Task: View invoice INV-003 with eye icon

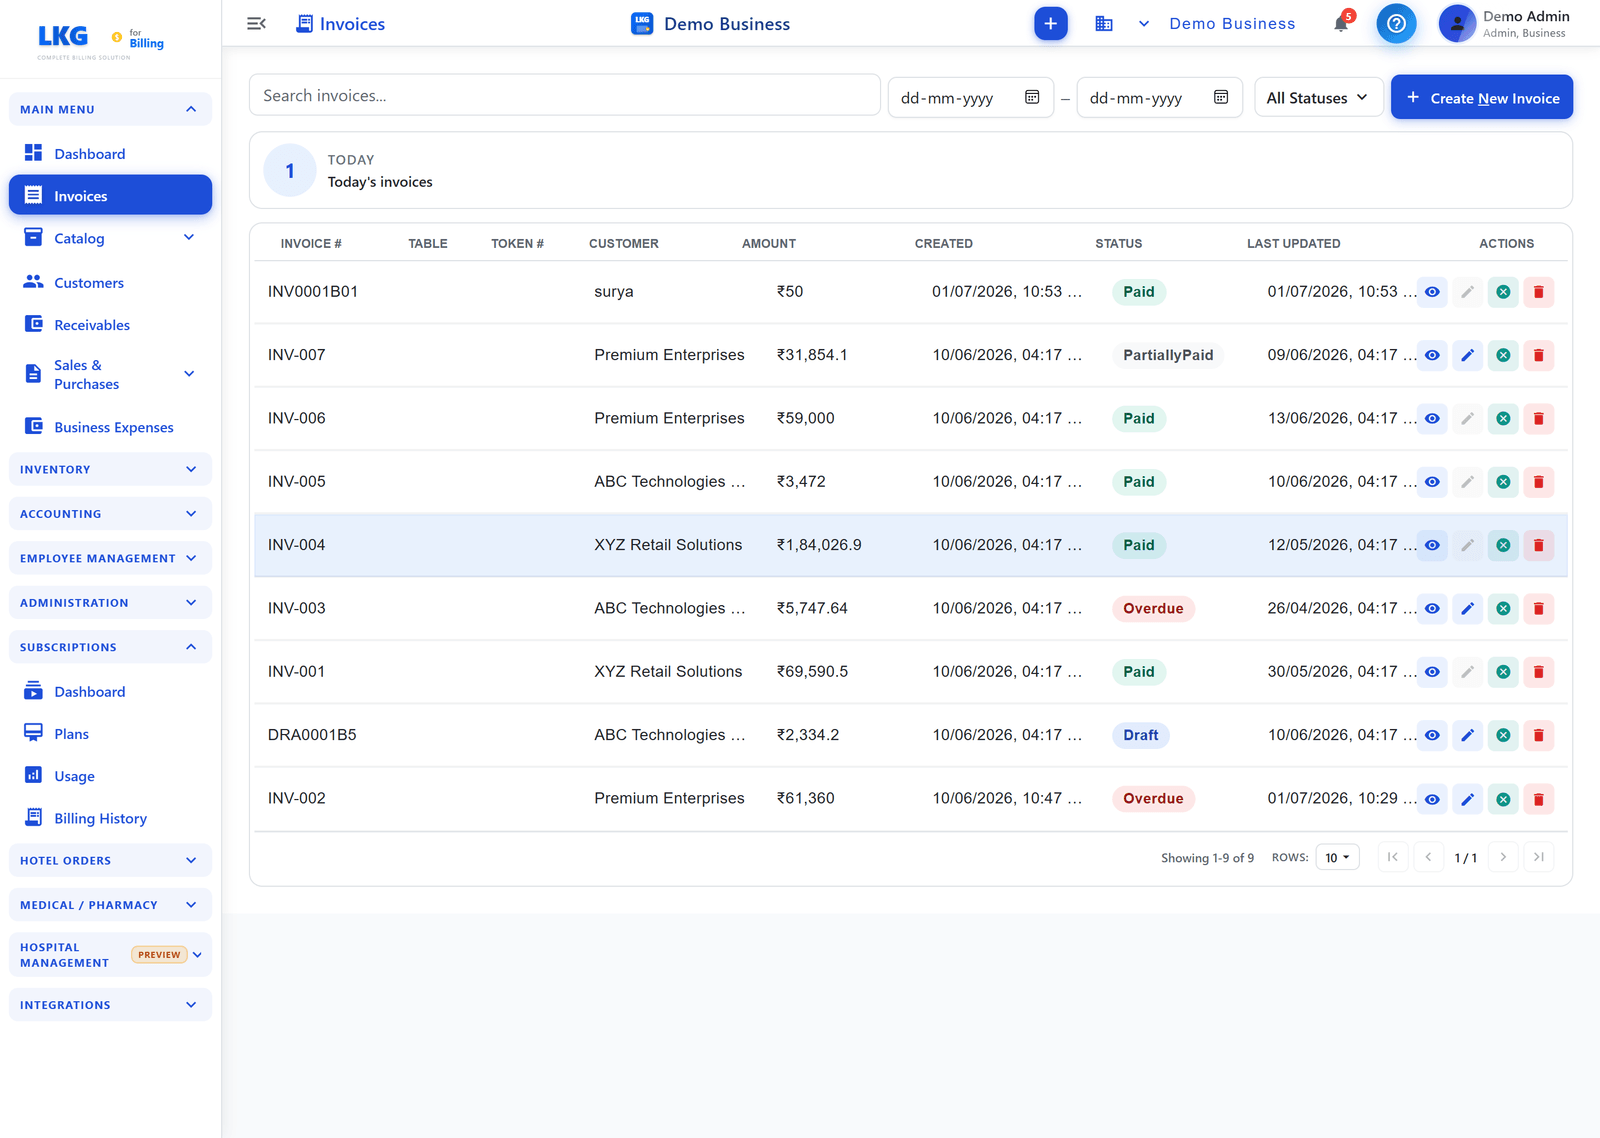Action: (x=1432, y=608)
